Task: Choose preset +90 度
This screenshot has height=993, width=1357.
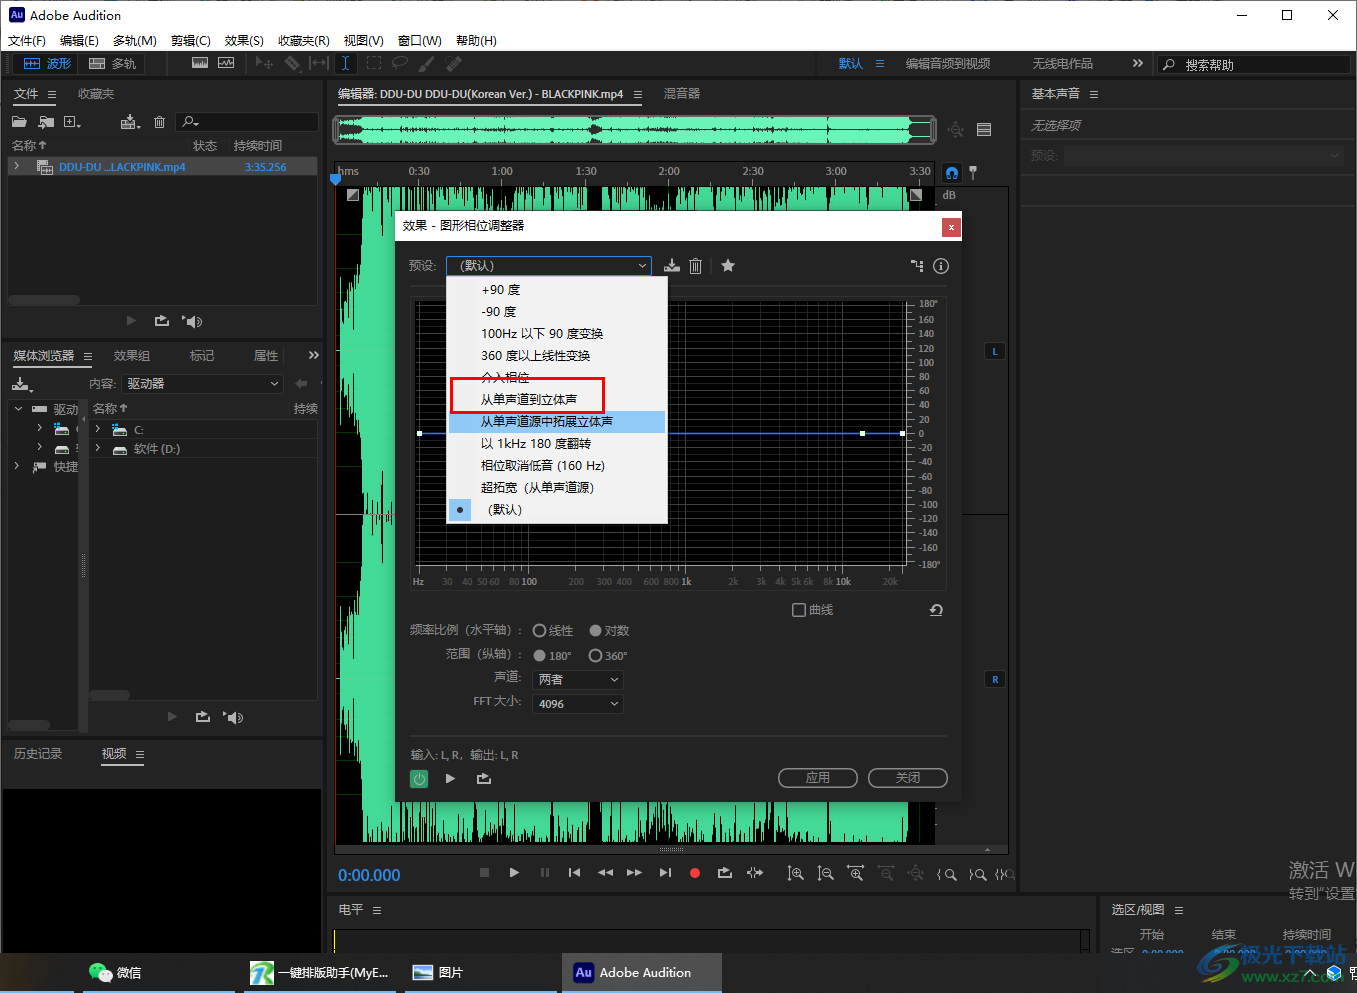Action: click(557, 290)
